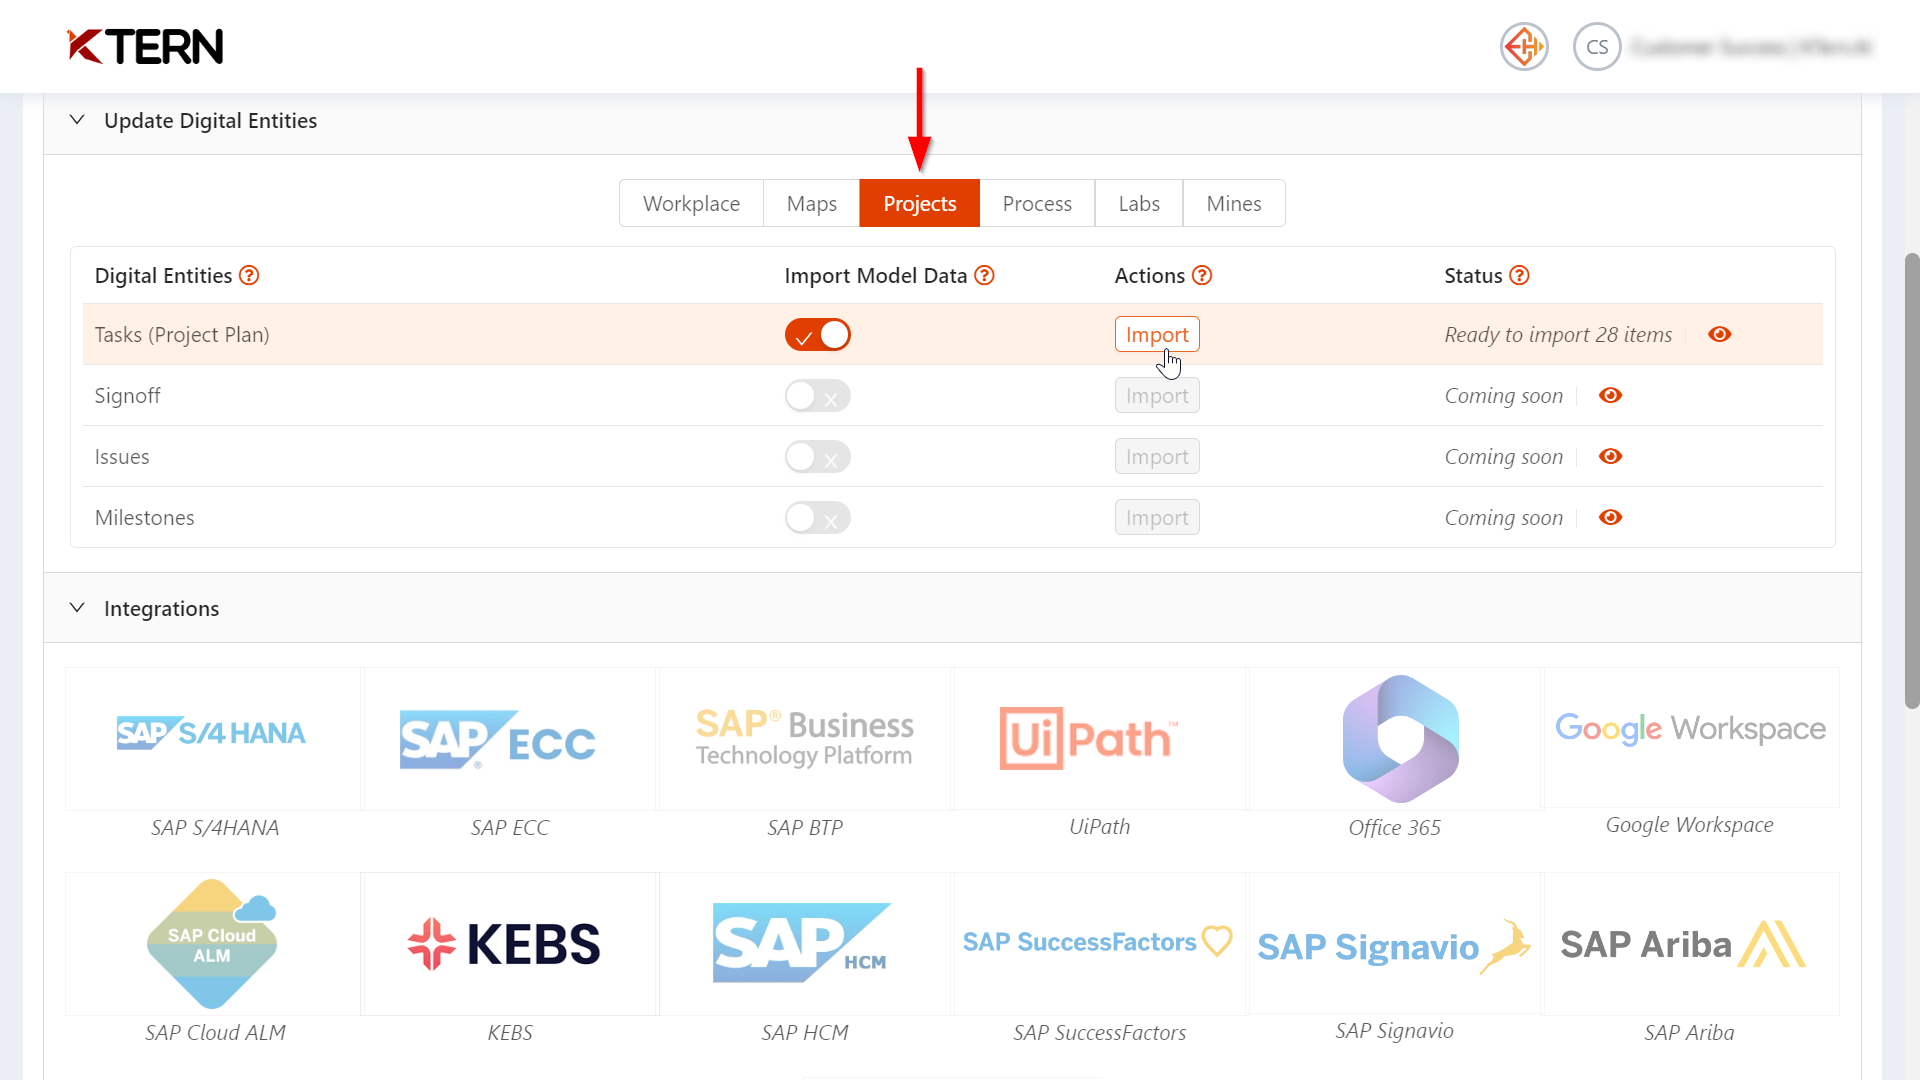1920x1080 pixels.
Task: Open the SAP S/4HANA integration tile
Action: pyautogui.click(x=213, y=739)
